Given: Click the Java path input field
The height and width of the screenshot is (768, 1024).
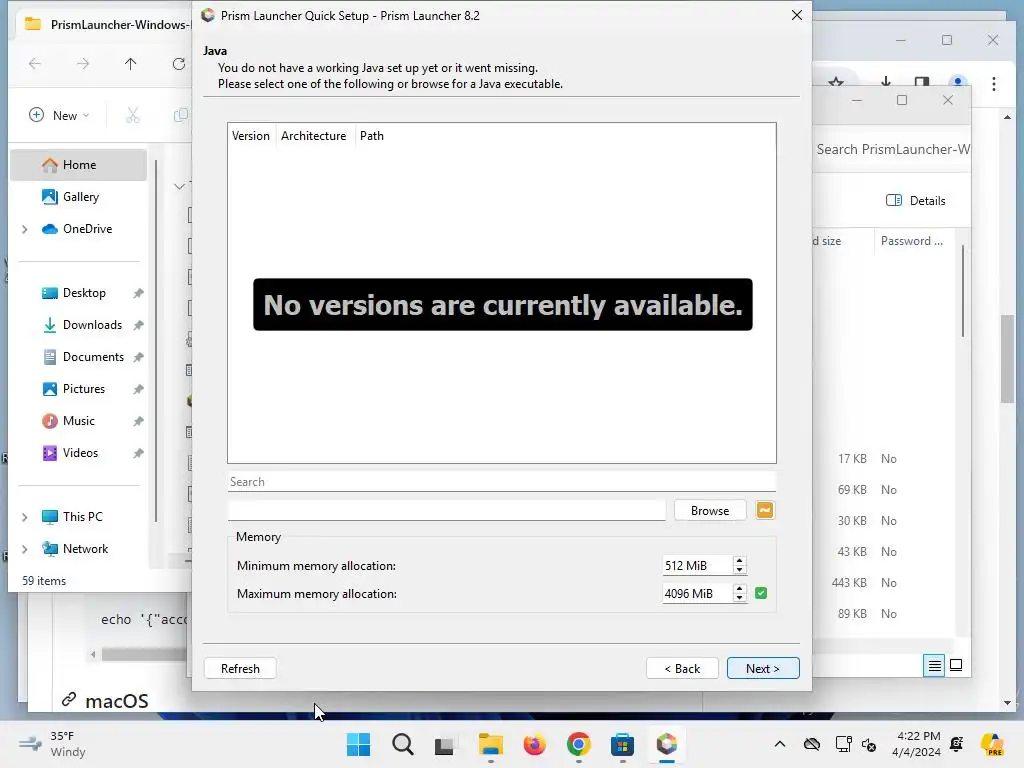Looking at the screenshot, I should pyautogui.click(x=447, y=511).
